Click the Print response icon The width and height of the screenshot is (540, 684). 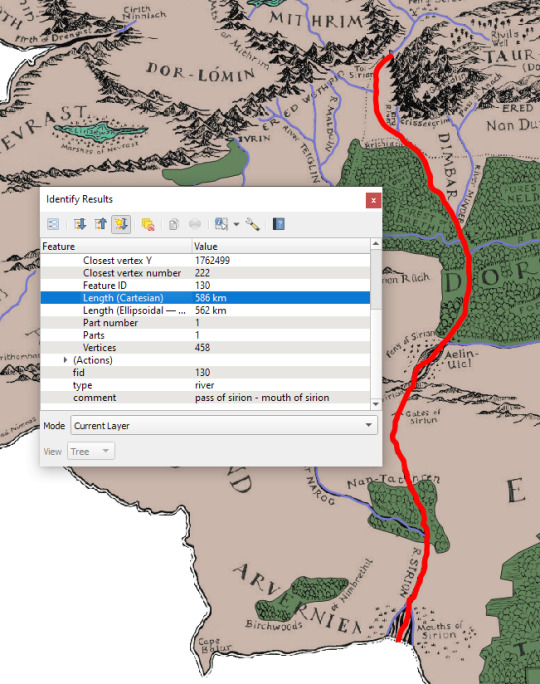195,224
